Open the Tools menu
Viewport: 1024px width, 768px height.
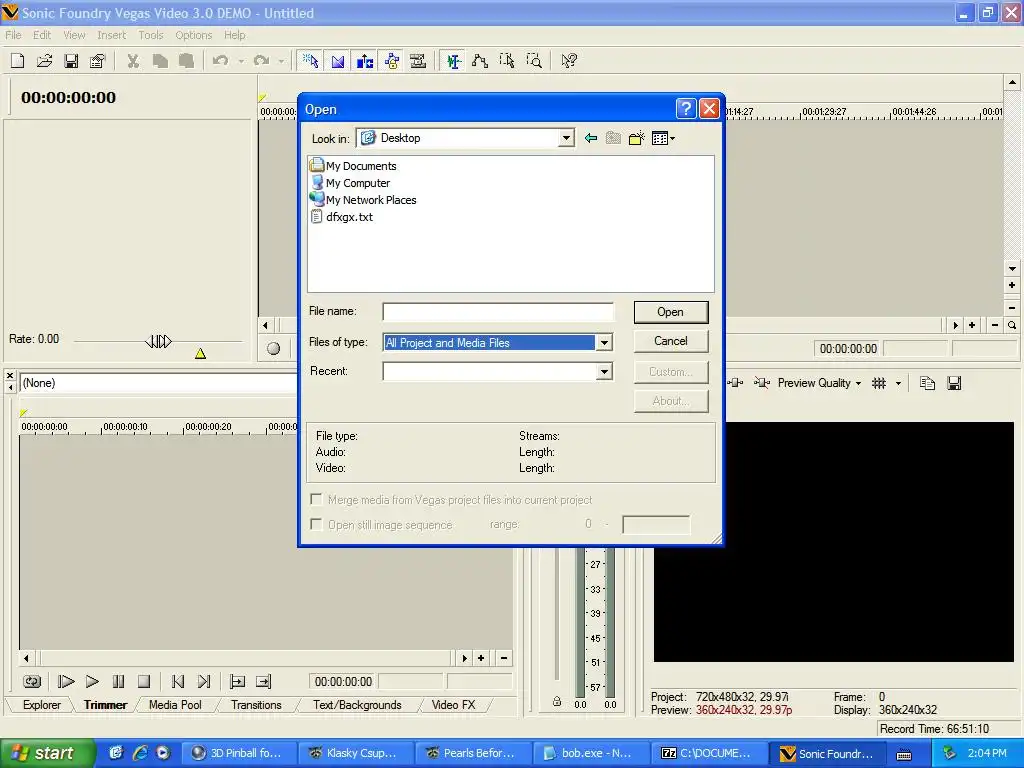(x=150, y=35)
